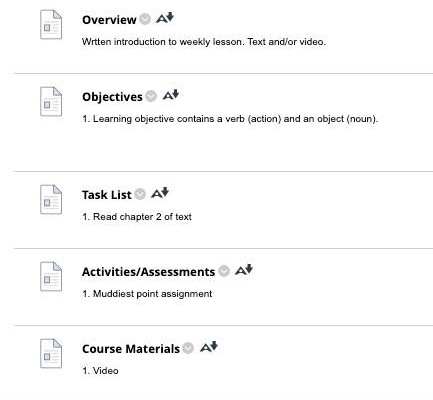Open the Objectives item title

click(x=112, y=97)
